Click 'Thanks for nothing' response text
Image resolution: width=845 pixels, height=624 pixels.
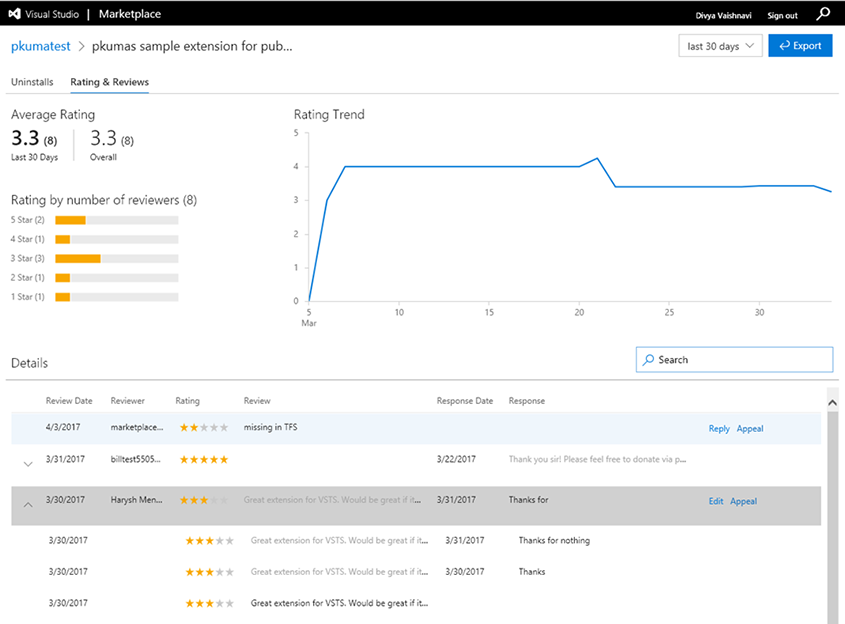[x=554, y=540]
